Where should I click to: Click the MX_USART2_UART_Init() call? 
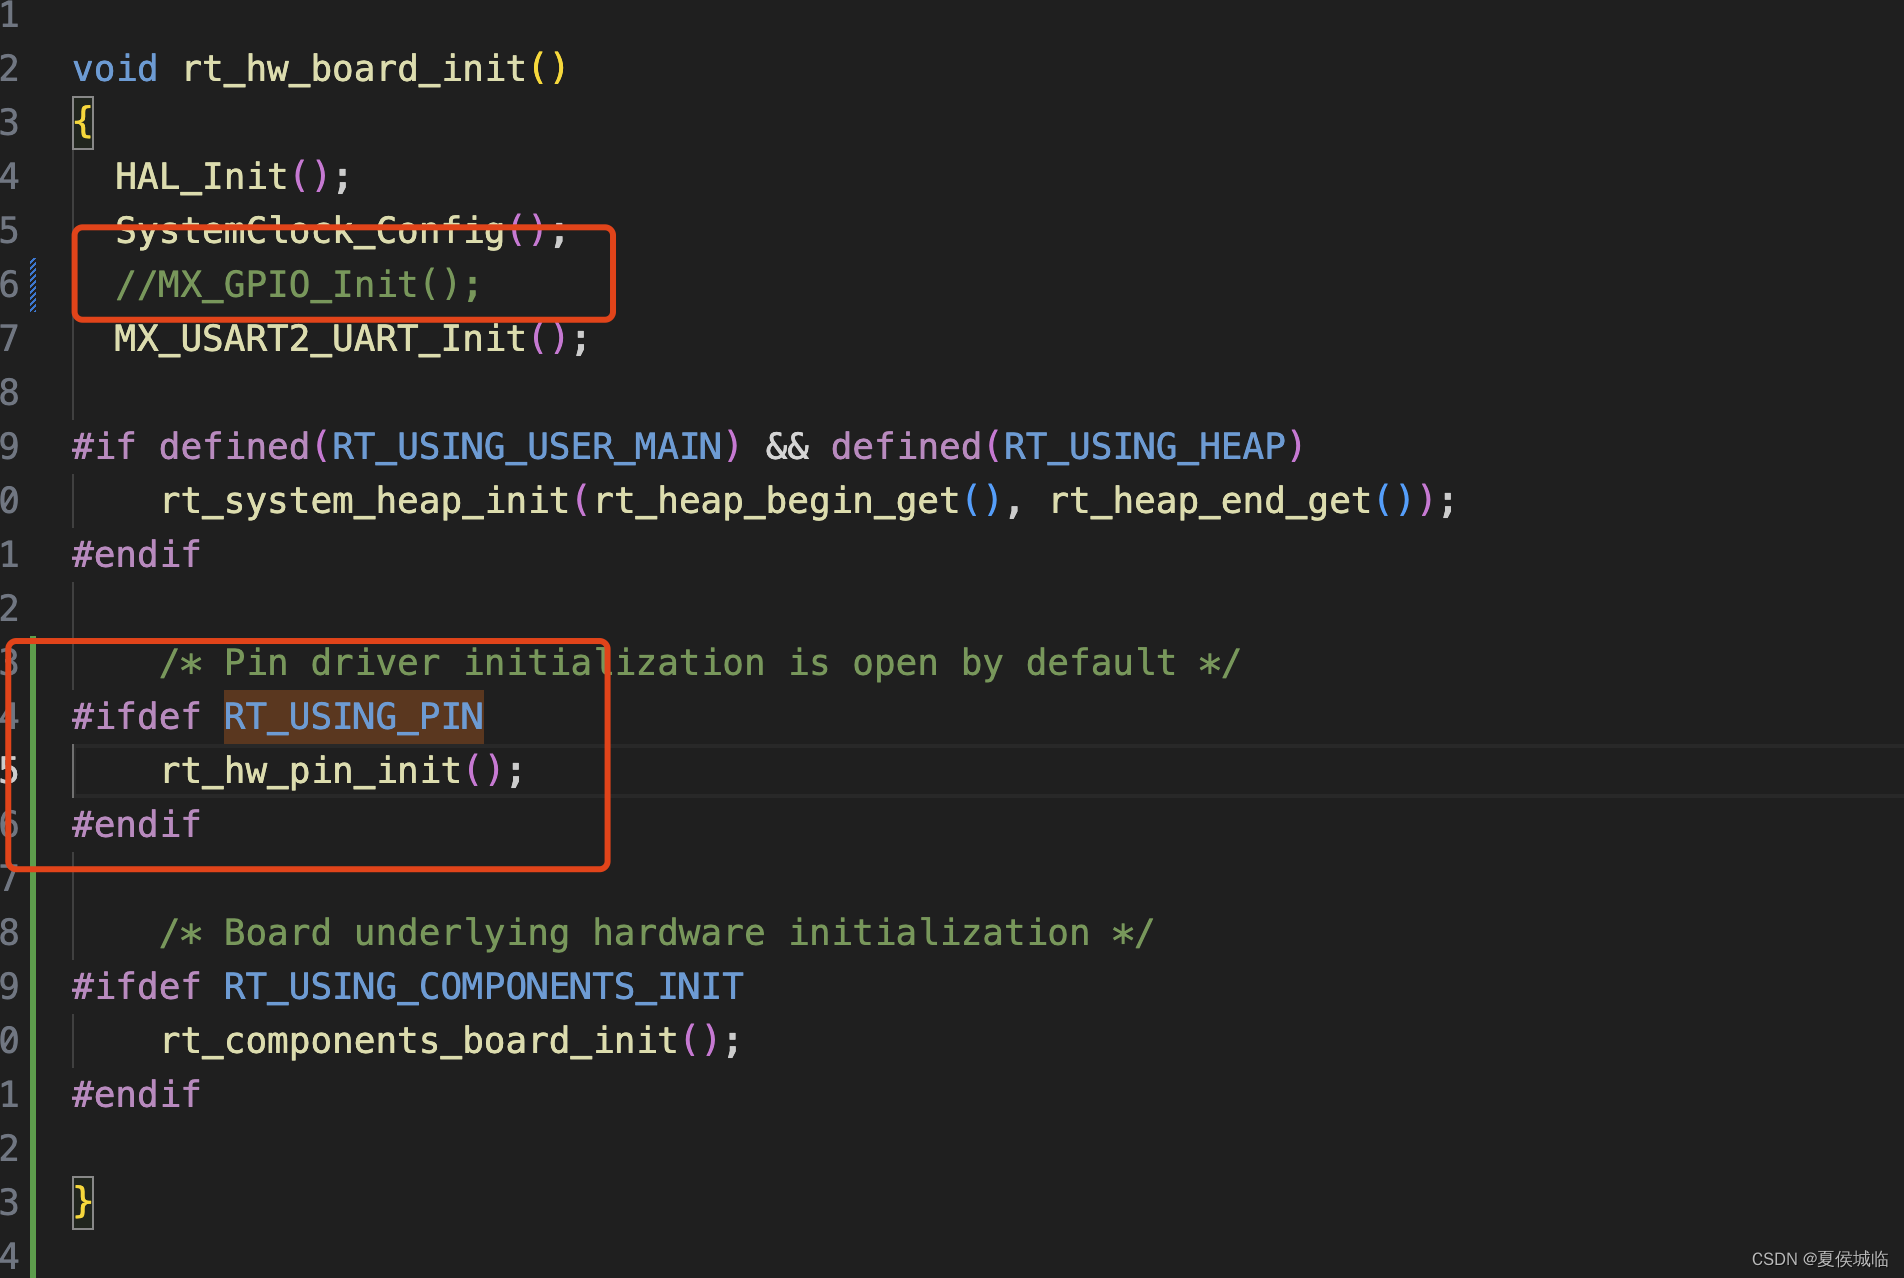[x=351, y=339]
